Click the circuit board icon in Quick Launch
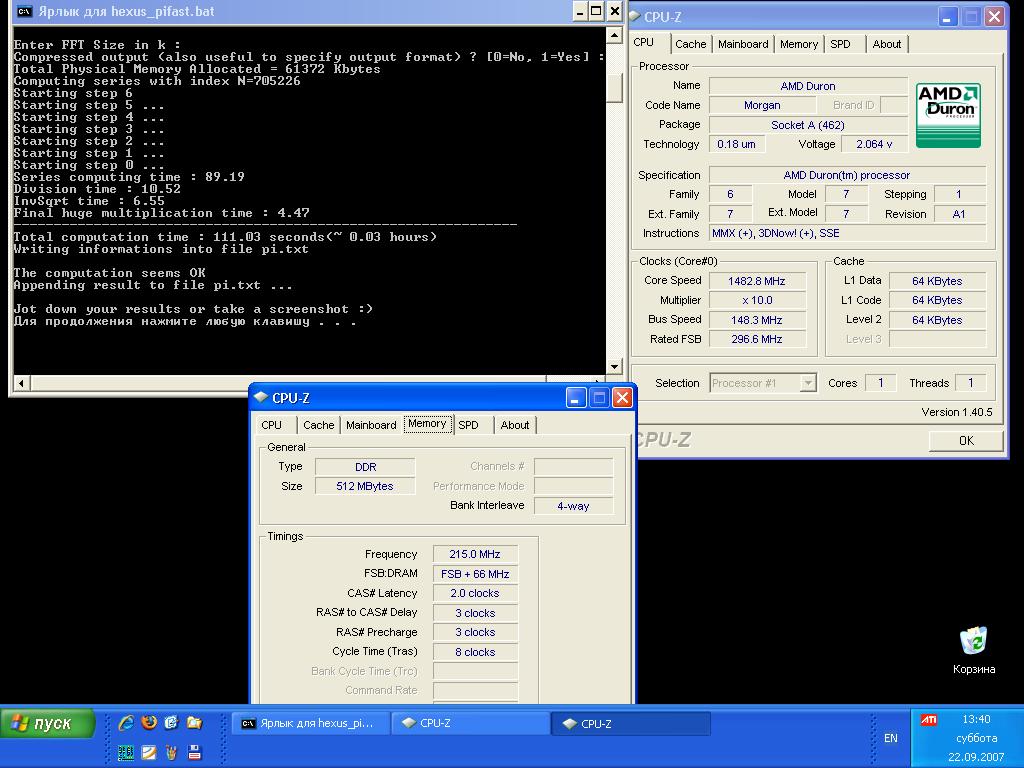Image resolution: width=1024 pixels, height=768 pixels. [x=126, y=752]
